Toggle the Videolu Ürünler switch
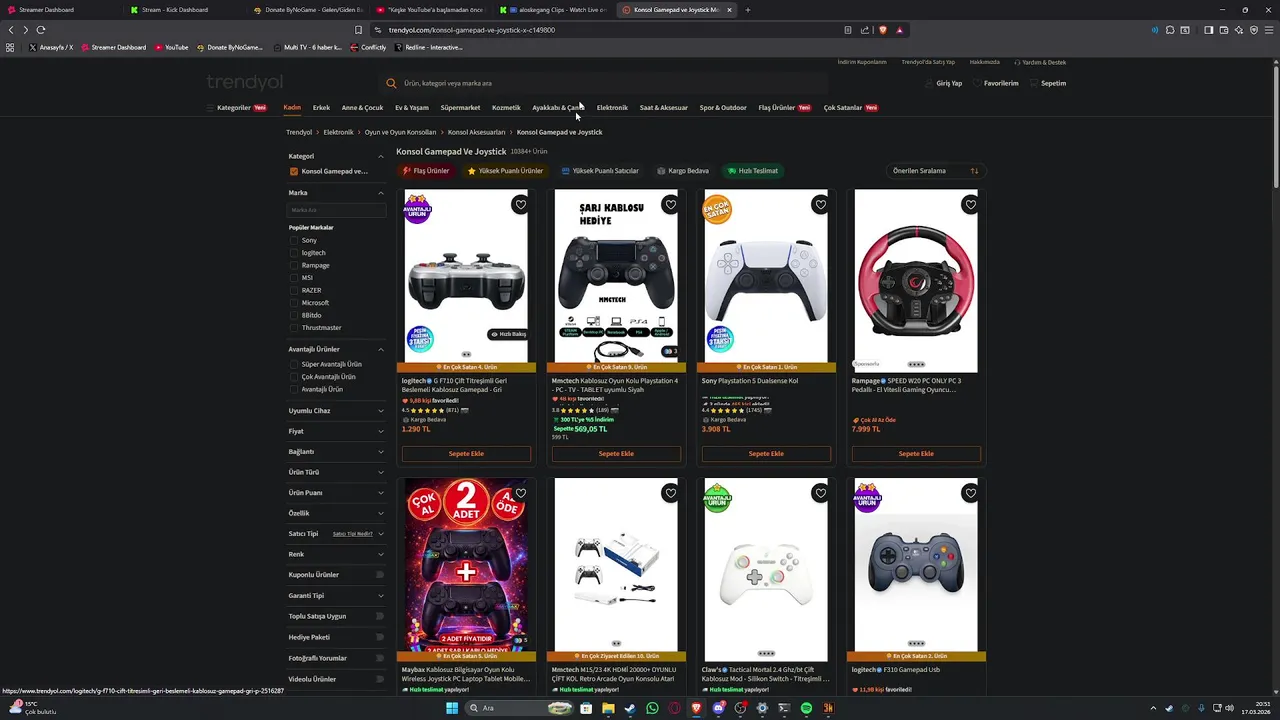Viewport: 1280px width, 720px height. point(380,679)
